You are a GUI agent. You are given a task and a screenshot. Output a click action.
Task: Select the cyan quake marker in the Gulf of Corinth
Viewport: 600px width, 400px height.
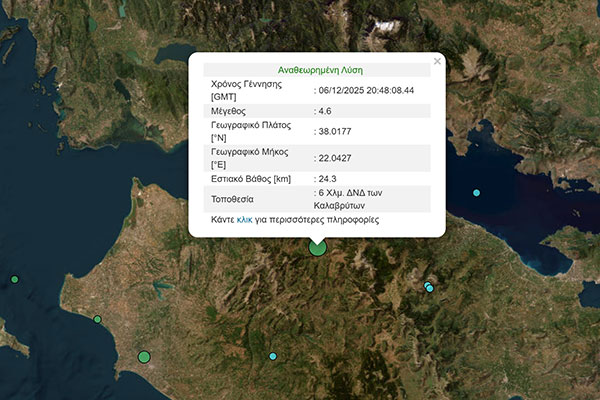coord(477,192)
